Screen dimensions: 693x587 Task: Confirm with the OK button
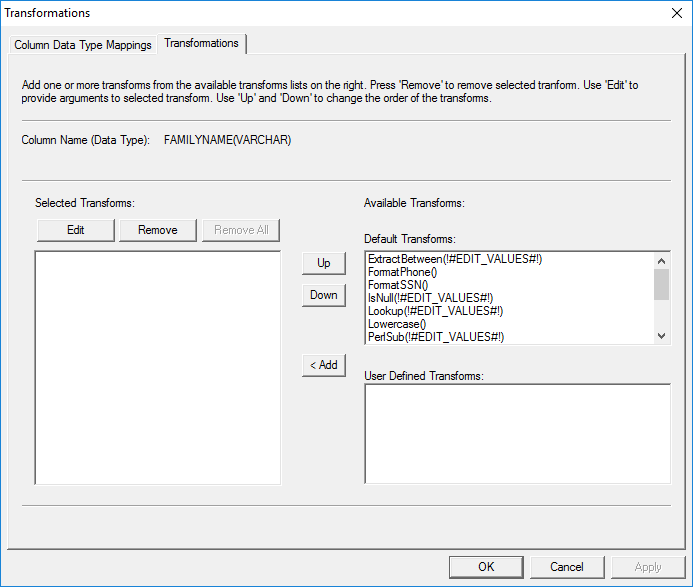486,567
